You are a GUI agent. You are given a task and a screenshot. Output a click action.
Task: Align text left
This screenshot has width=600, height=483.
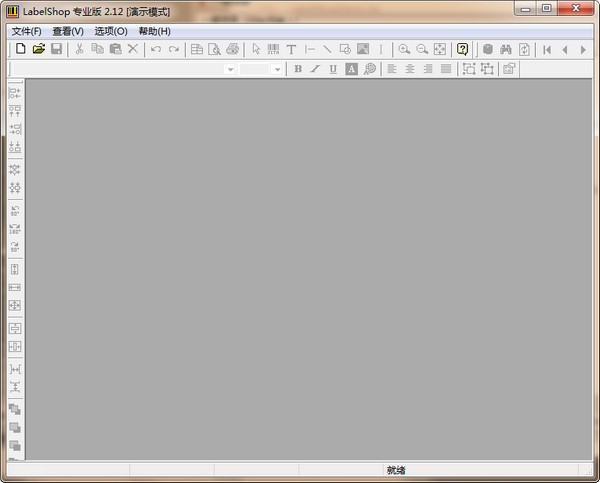[x=392, y=69]
